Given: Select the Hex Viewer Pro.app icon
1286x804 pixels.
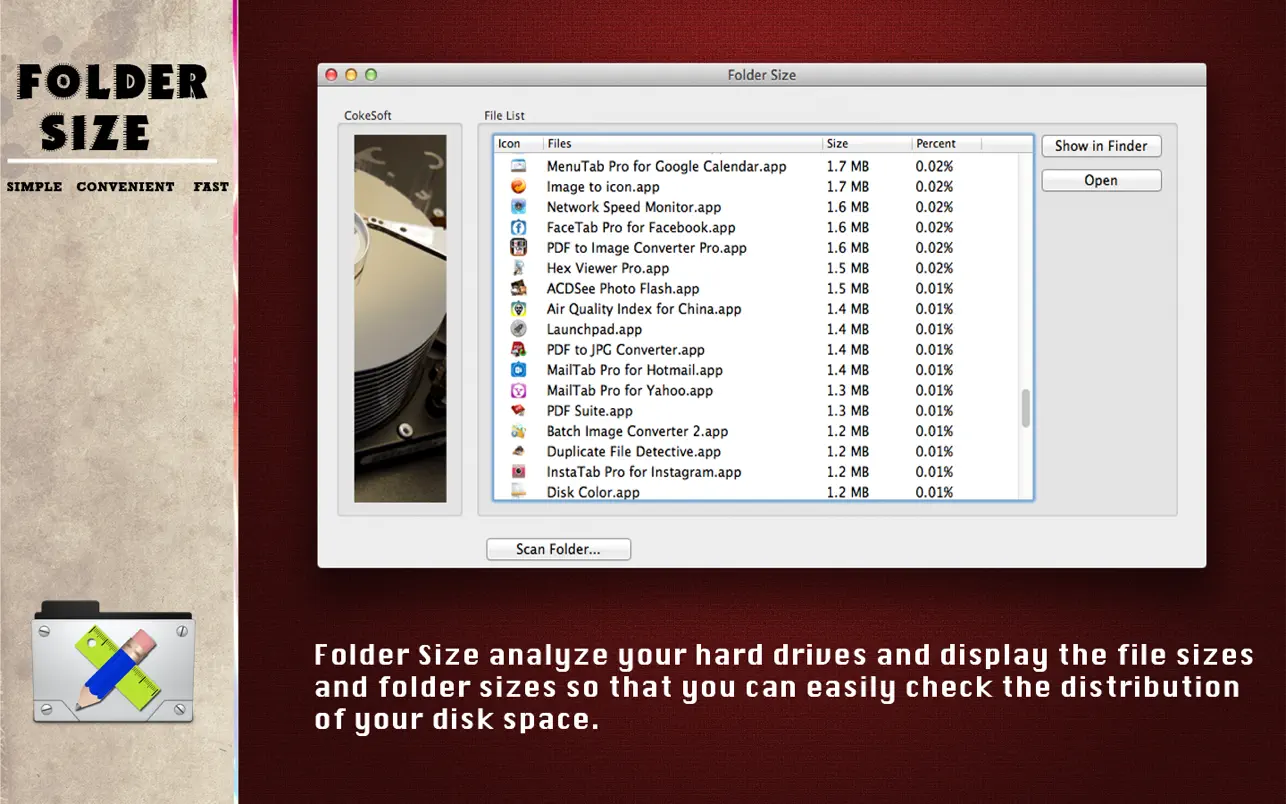Looking at the screenshot, I should click(519, 268).
